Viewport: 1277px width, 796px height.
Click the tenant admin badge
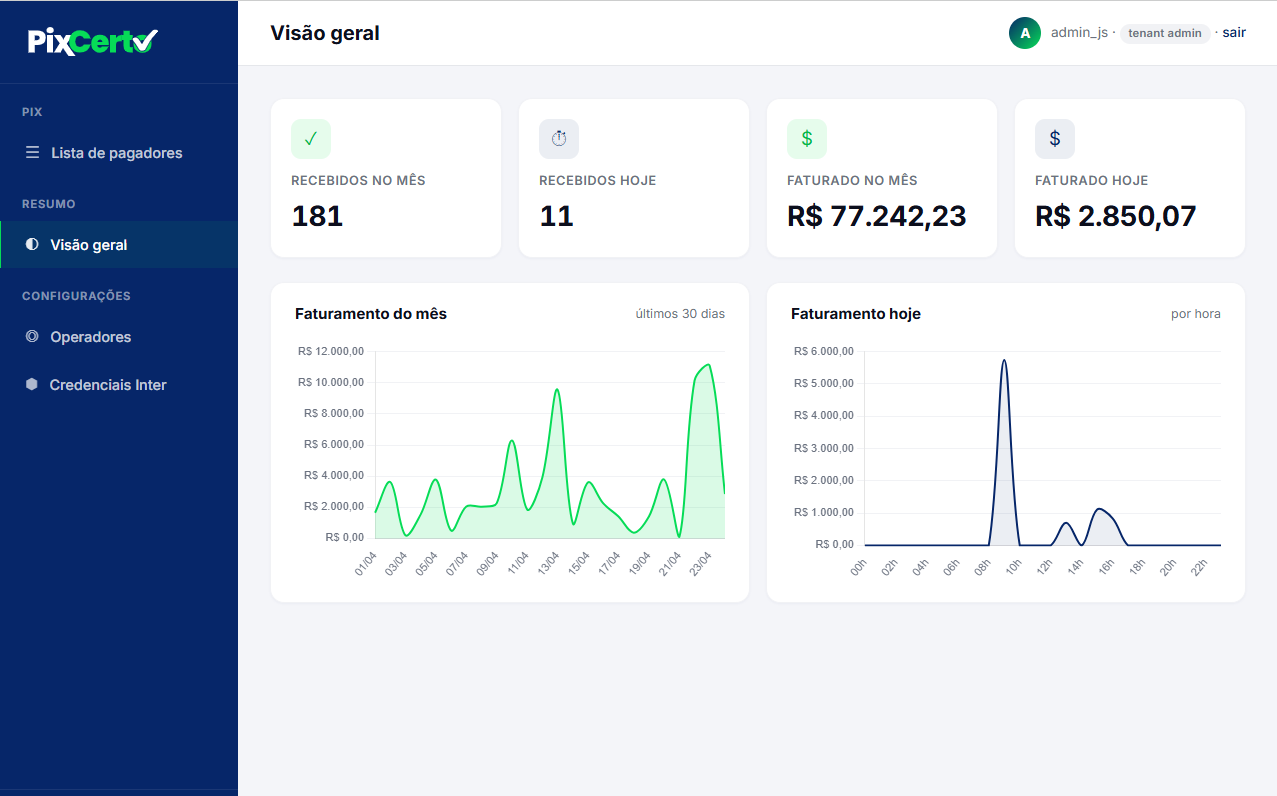click(1165, 33)
